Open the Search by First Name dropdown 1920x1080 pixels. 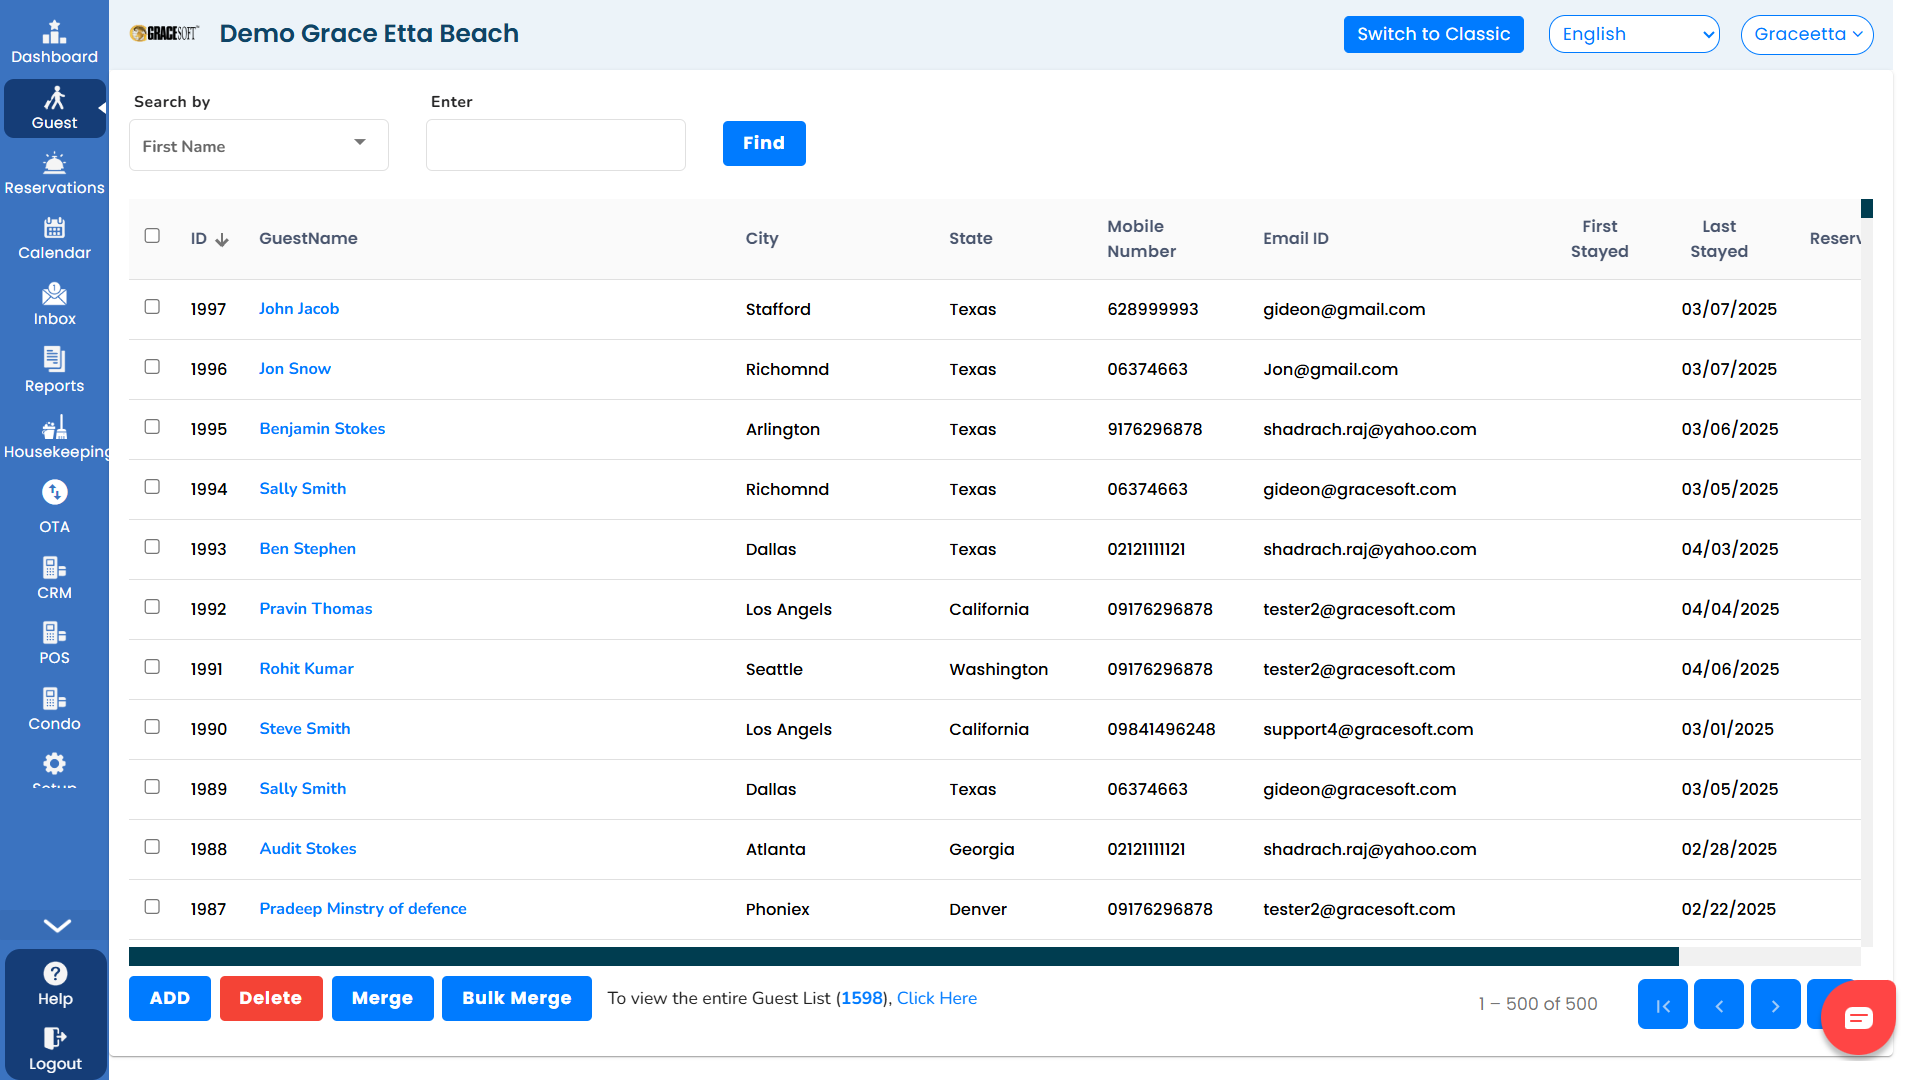coord(258,146)
